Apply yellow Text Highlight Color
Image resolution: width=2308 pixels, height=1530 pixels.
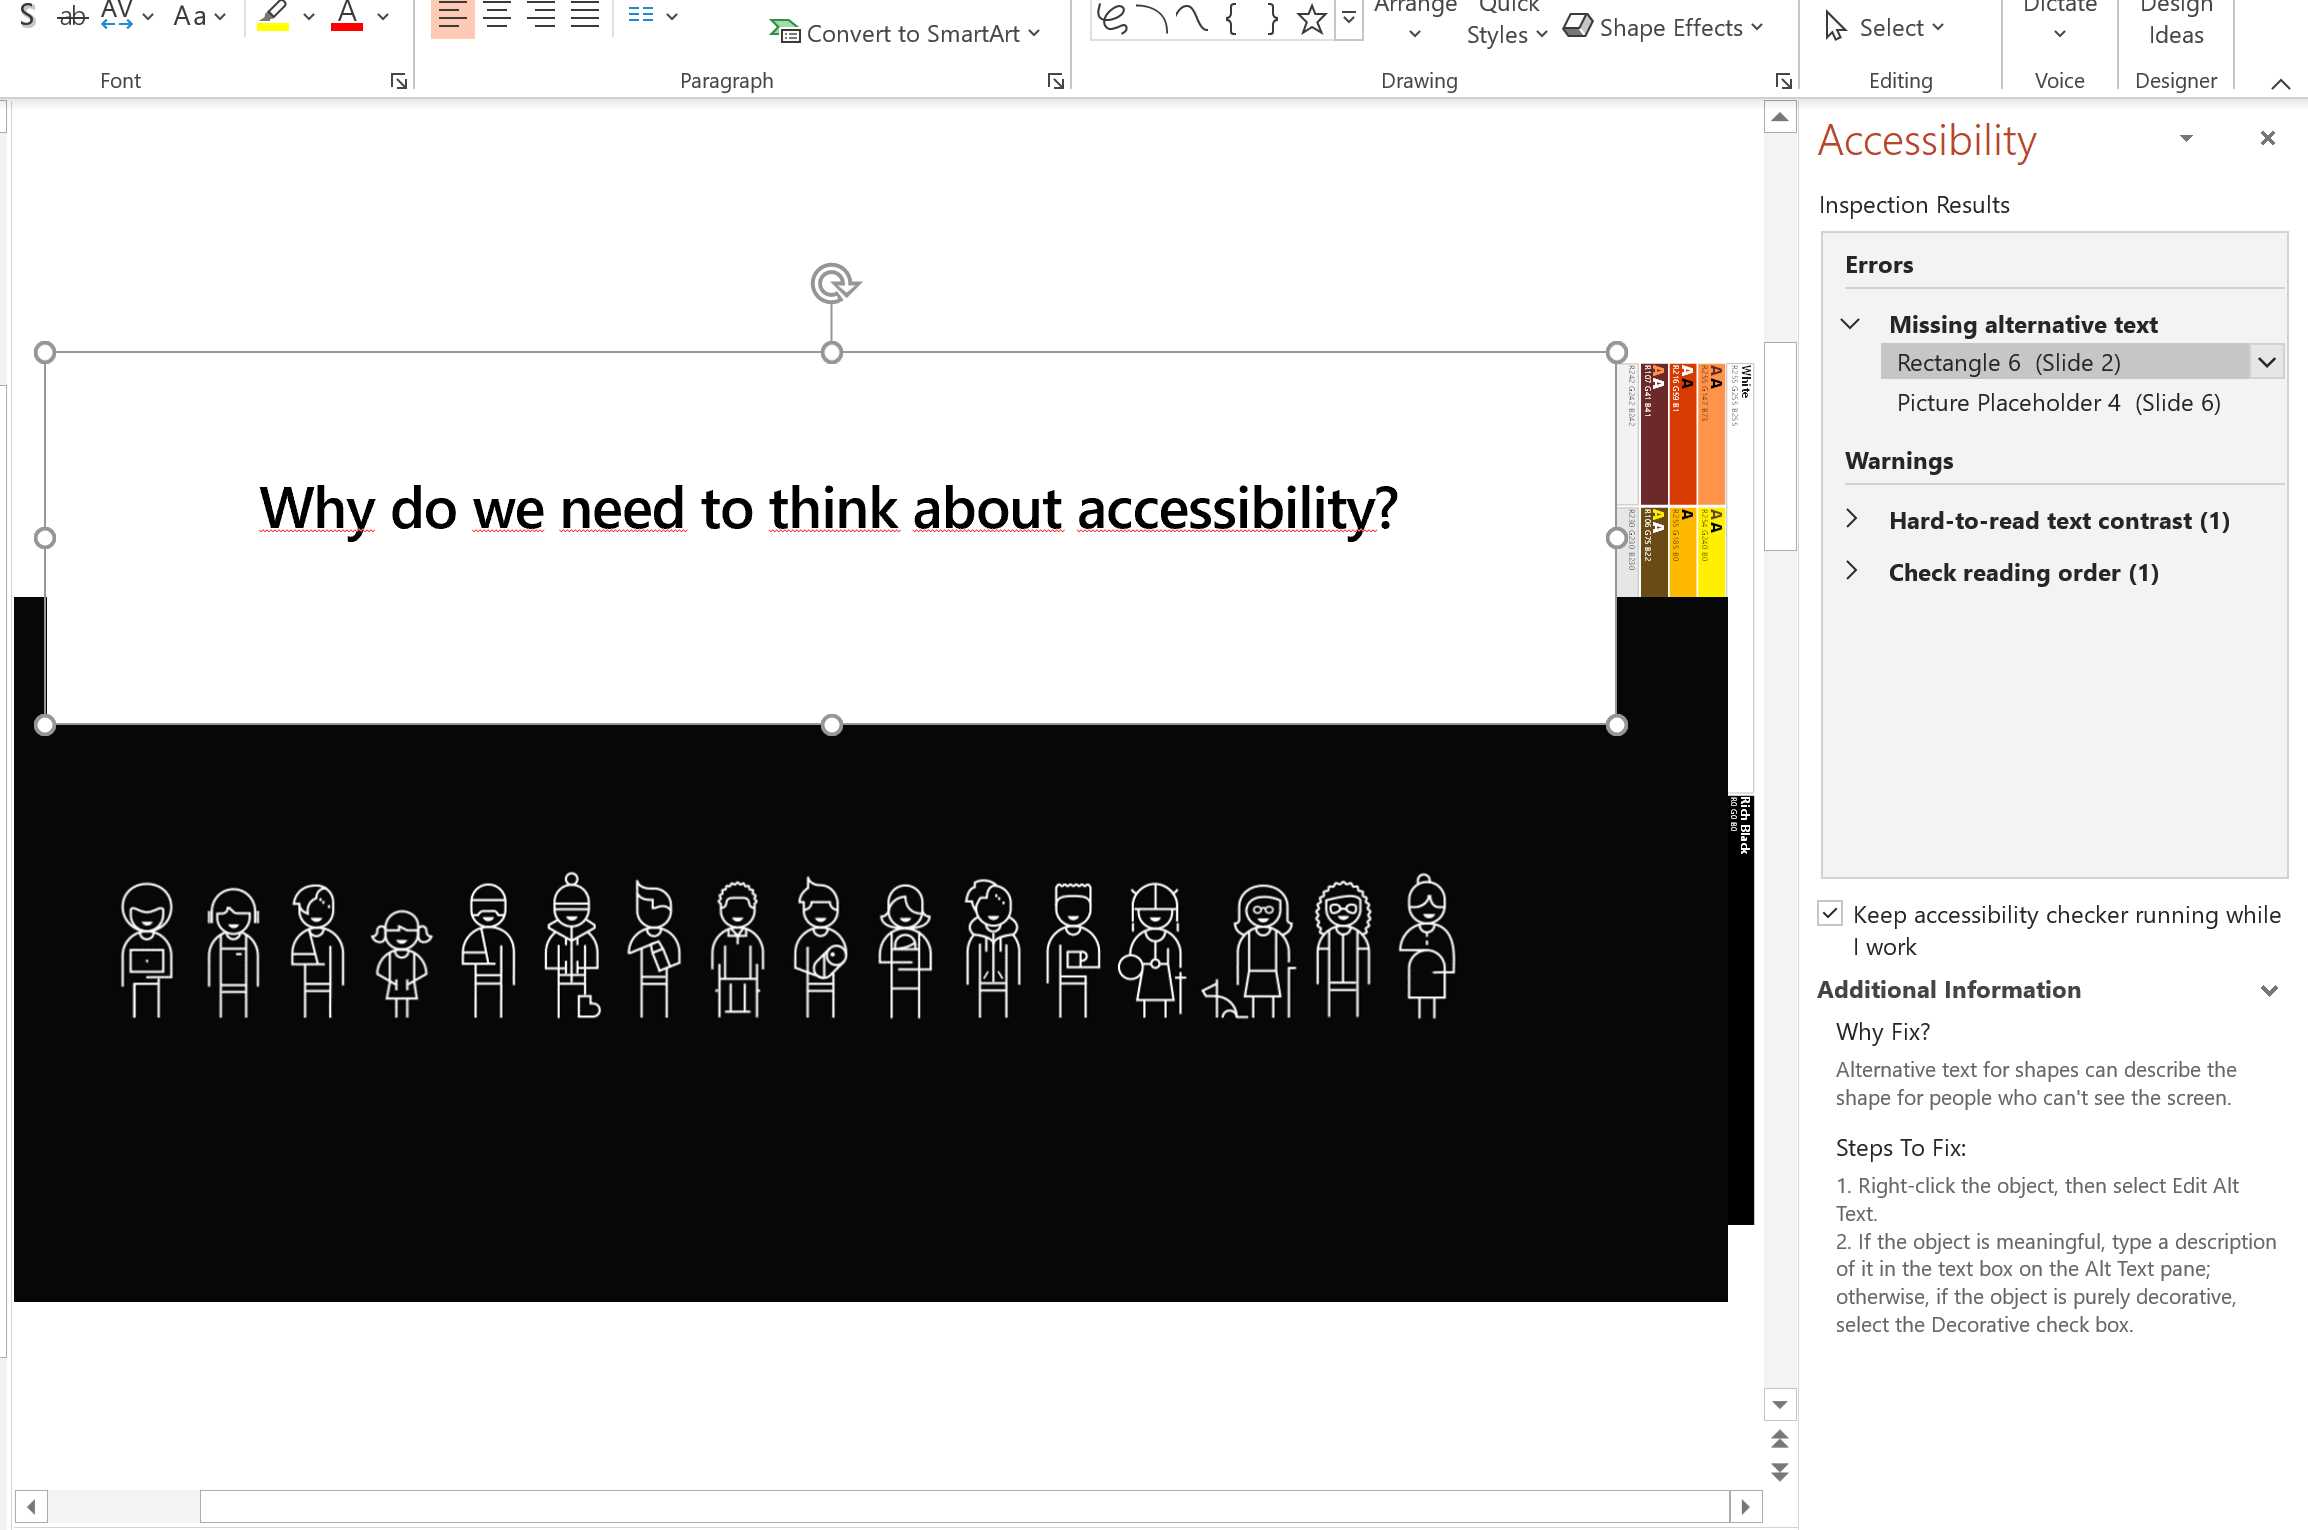click(273, 16)
